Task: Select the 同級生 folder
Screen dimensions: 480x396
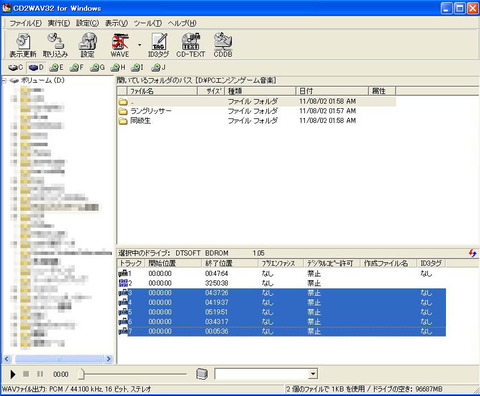Action: (140, 121)
